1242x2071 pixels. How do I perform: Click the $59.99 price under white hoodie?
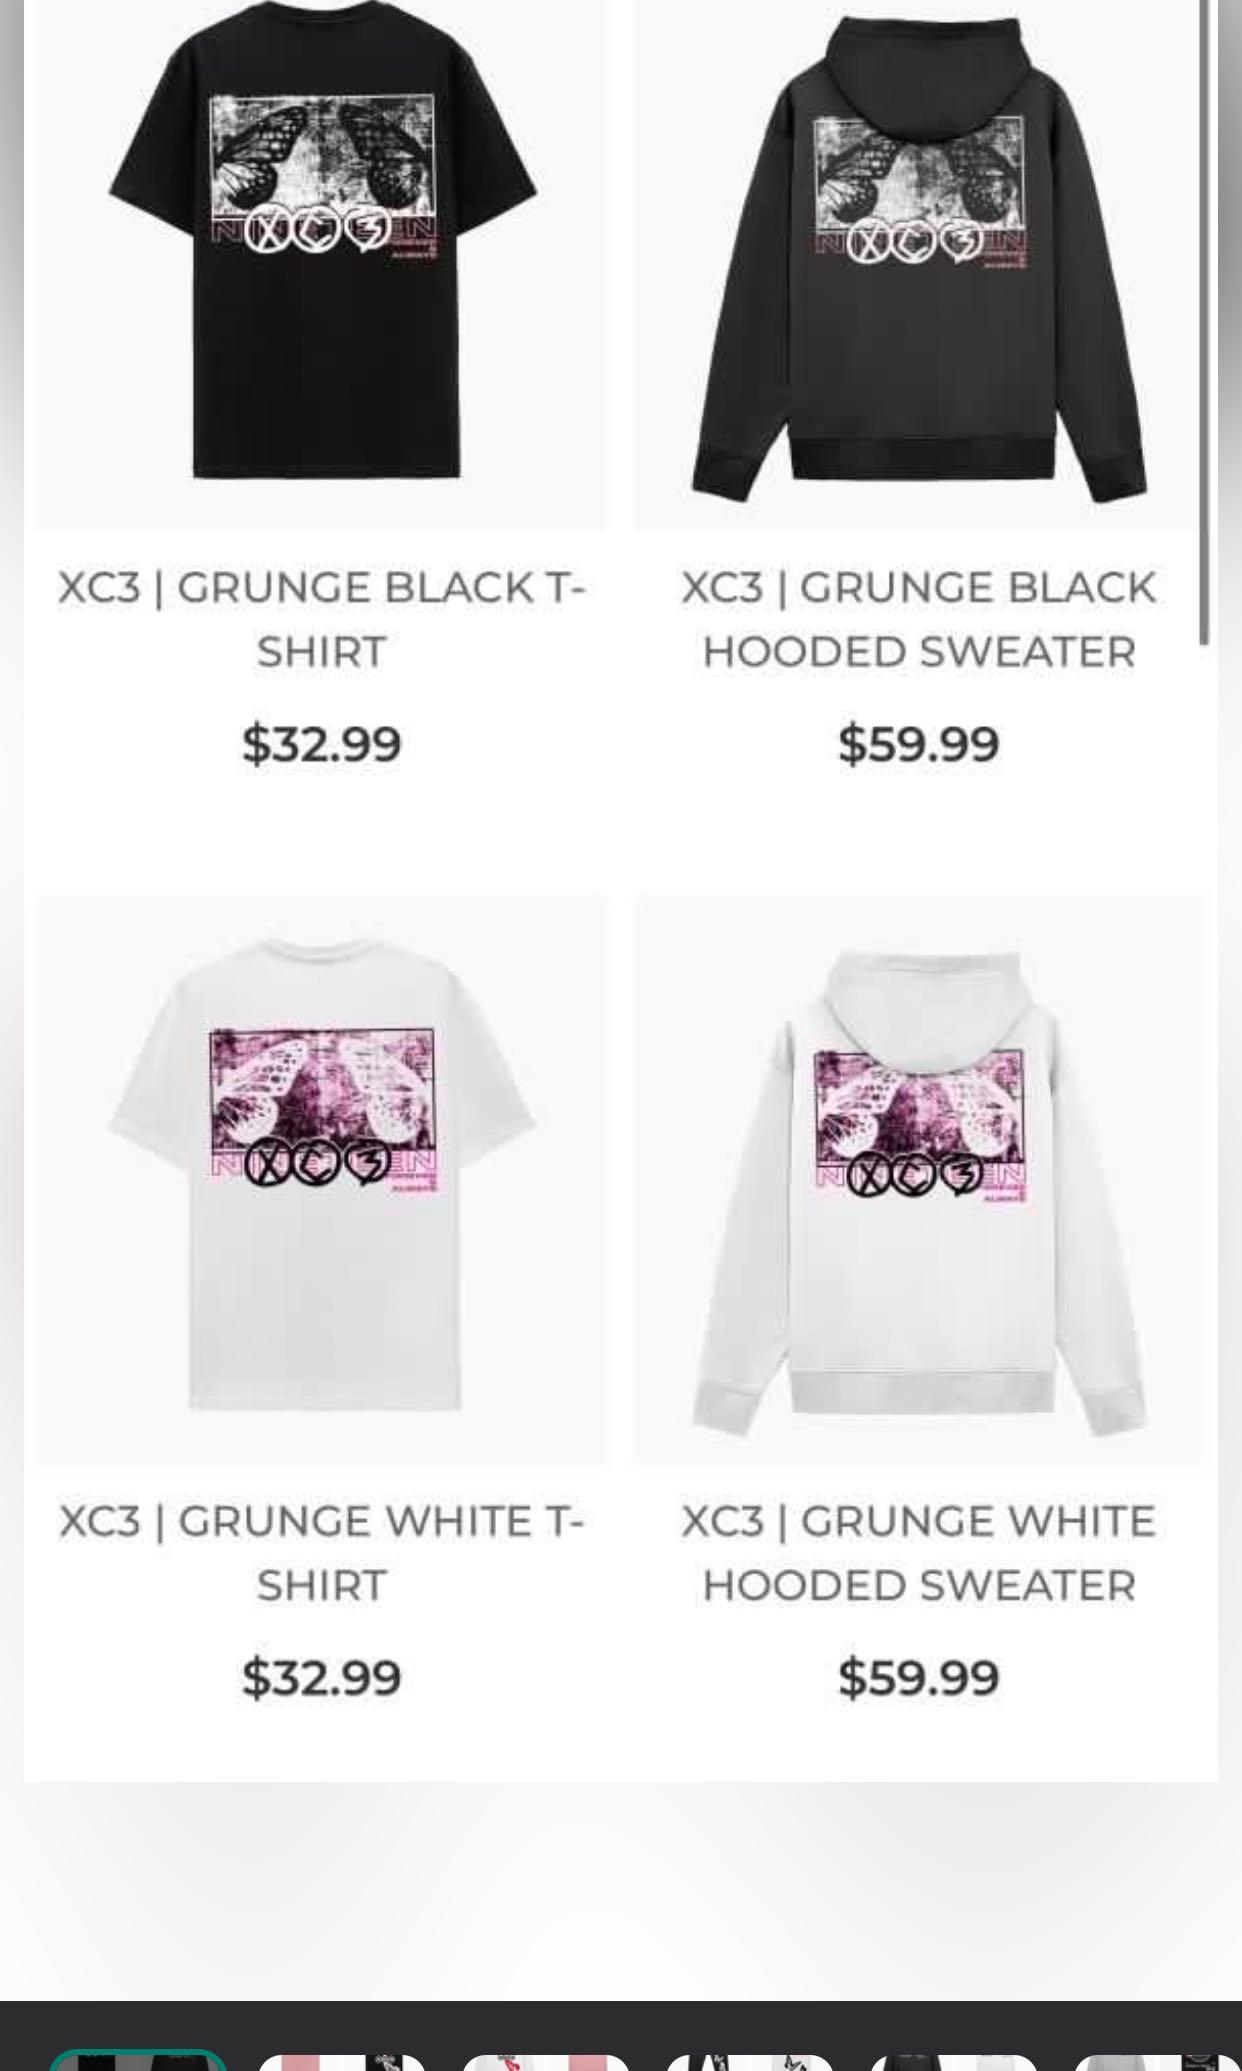click(918, 1677)
